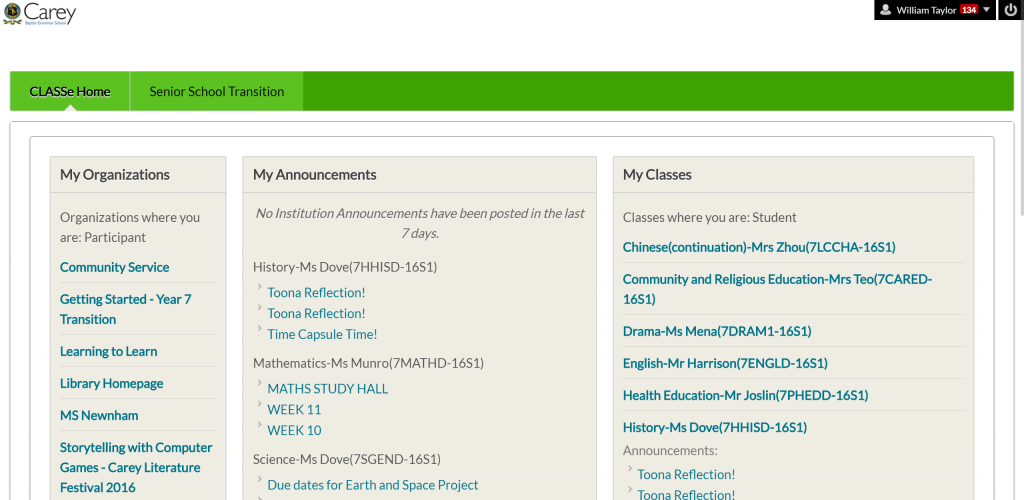Expand the William Taylor user menu arrow
This screenshot has width=1024, height=500.
click(x=986, y=10)
